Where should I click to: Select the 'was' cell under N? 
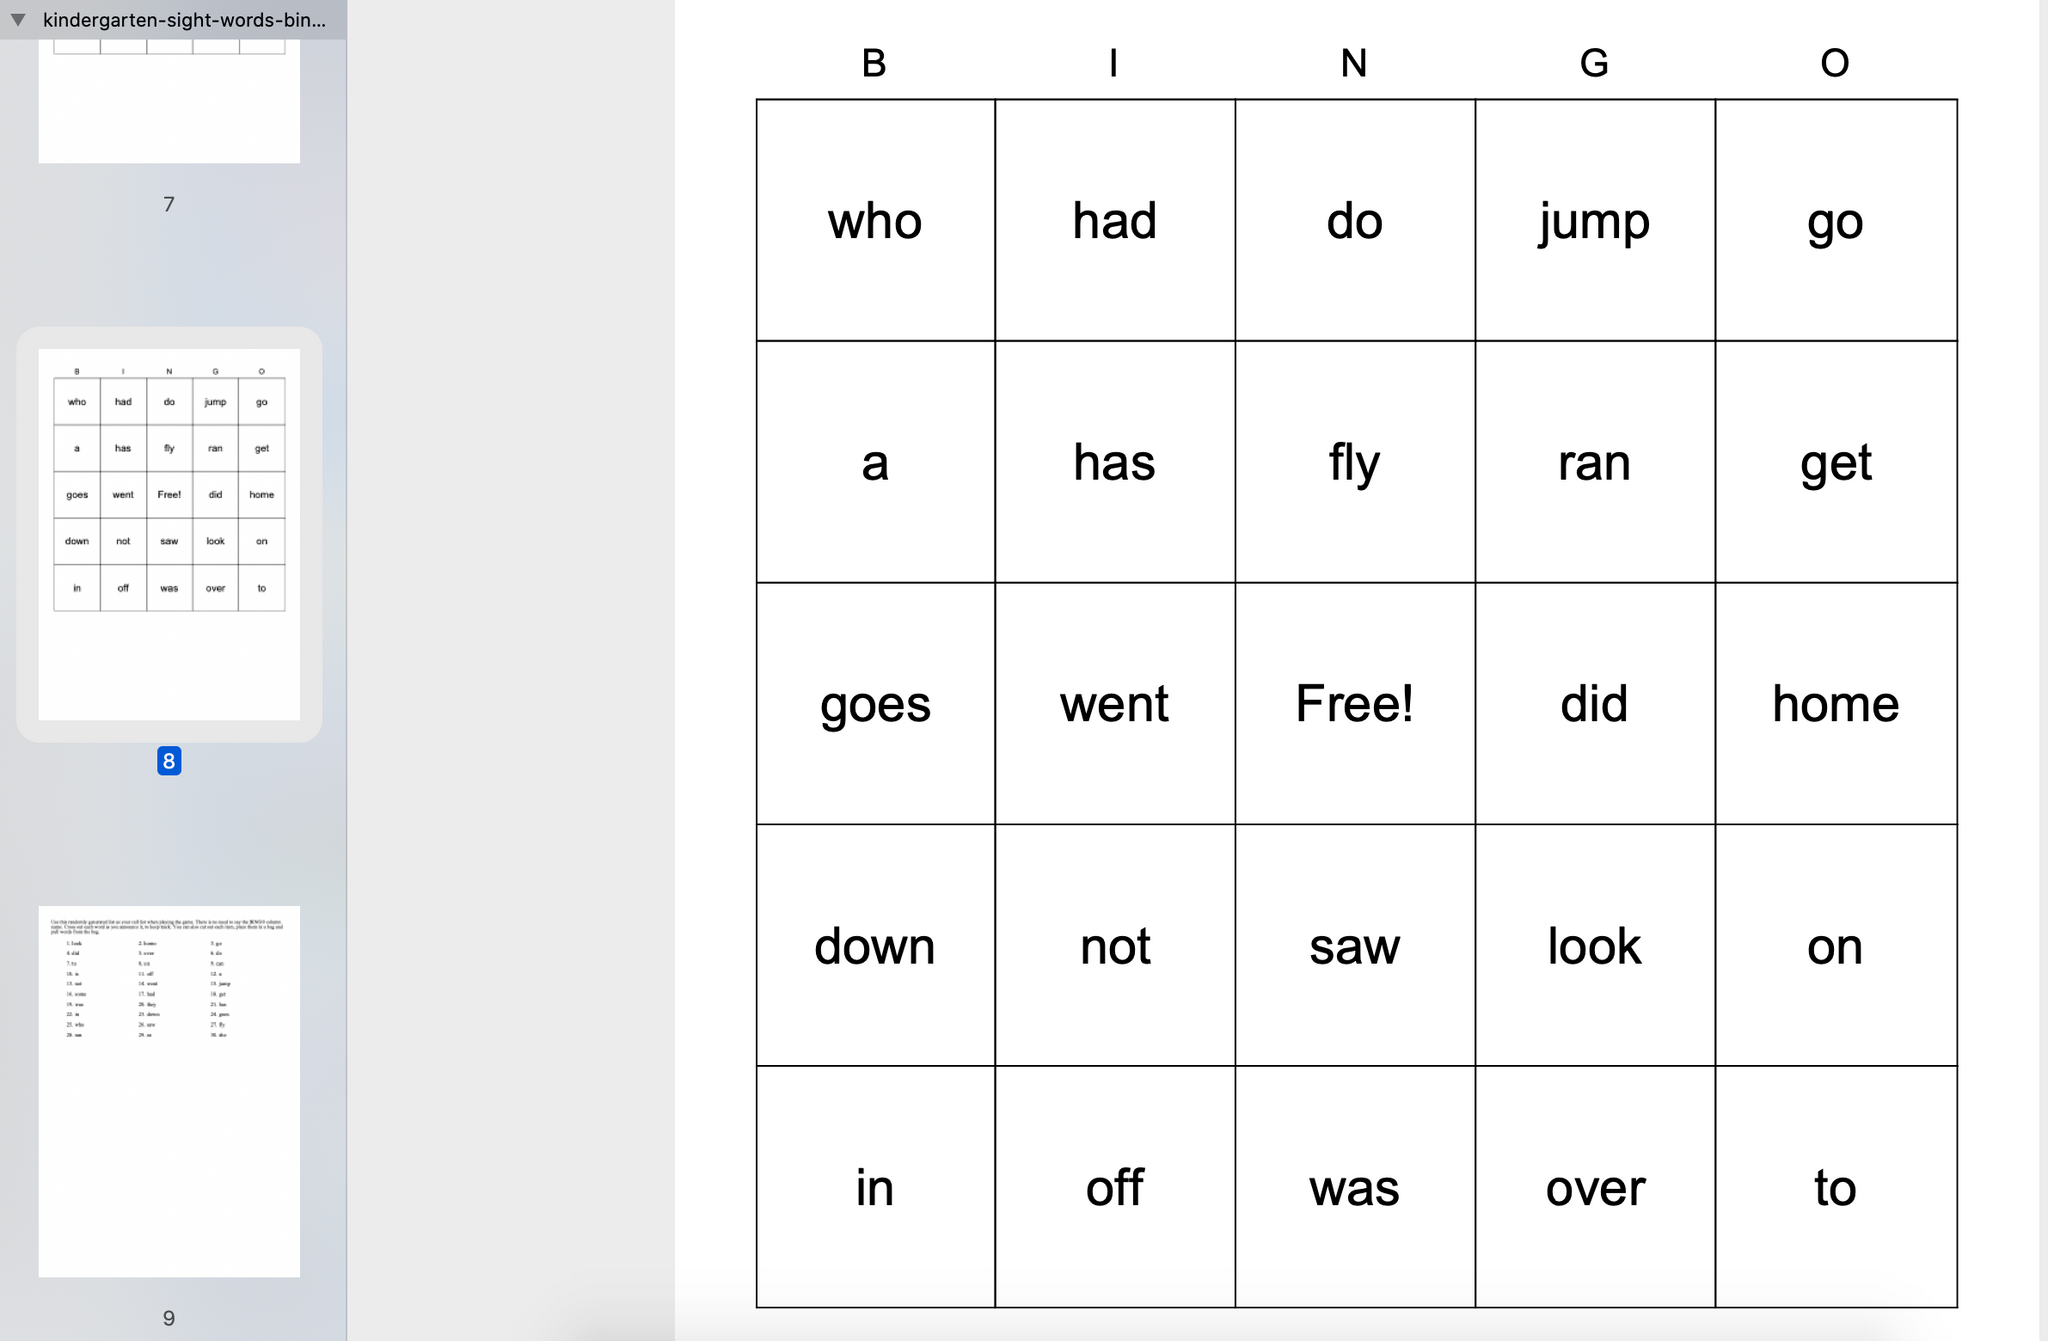coord(1355,1188)
